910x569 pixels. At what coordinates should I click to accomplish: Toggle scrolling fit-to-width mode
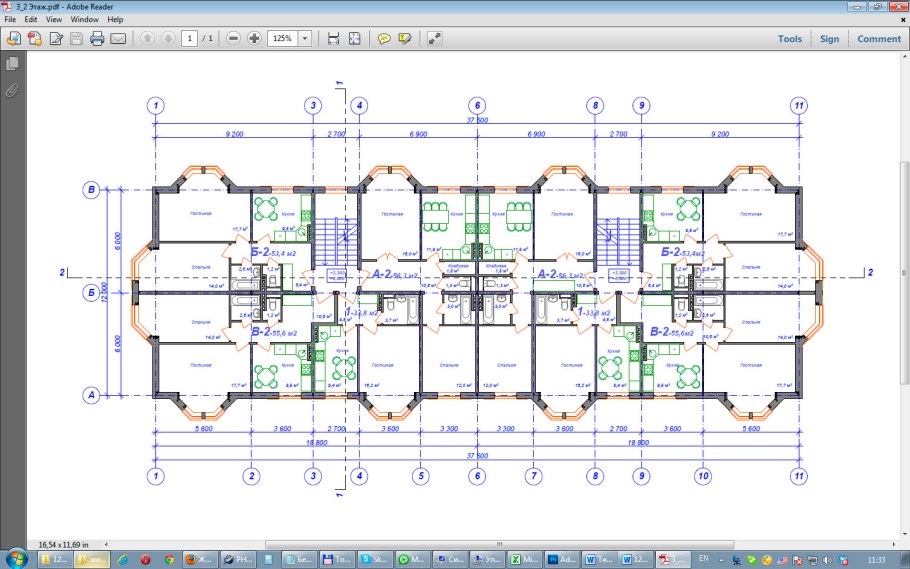[x=333, y=39]
